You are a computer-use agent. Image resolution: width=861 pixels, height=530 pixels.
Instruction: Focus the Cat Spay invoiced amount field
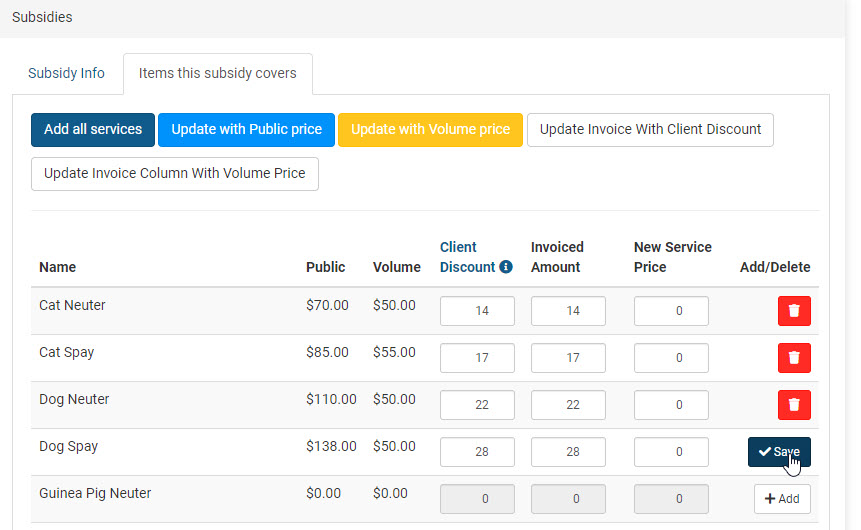pyautogui.click(x=568, y=358)
